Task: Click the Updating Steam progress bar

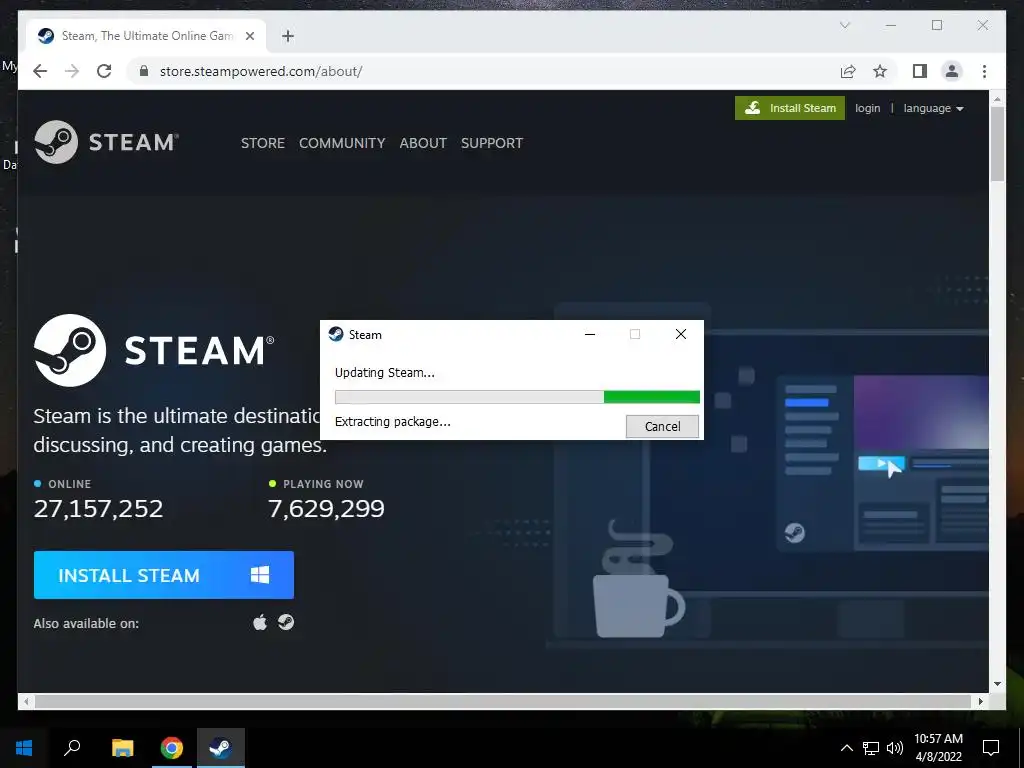Action: (x=517, y=397)
